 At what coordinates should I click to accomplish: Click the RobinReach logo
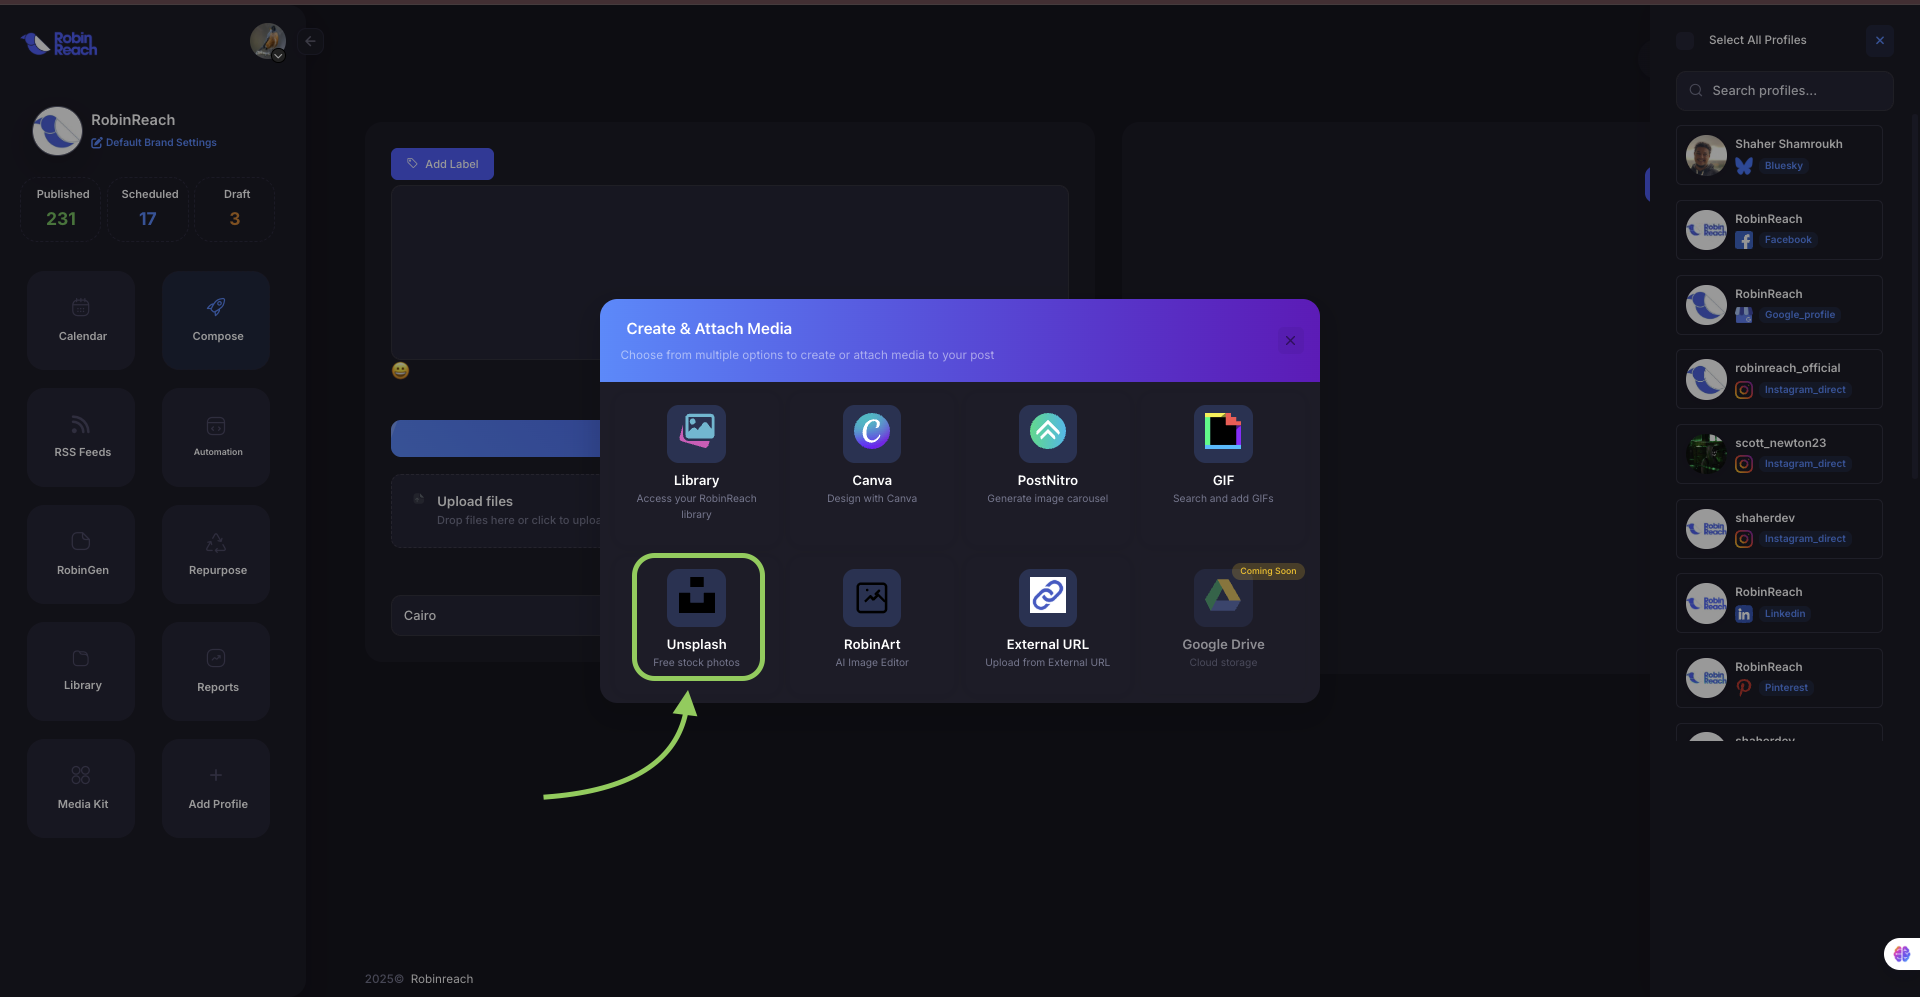[x=60, y=43]
